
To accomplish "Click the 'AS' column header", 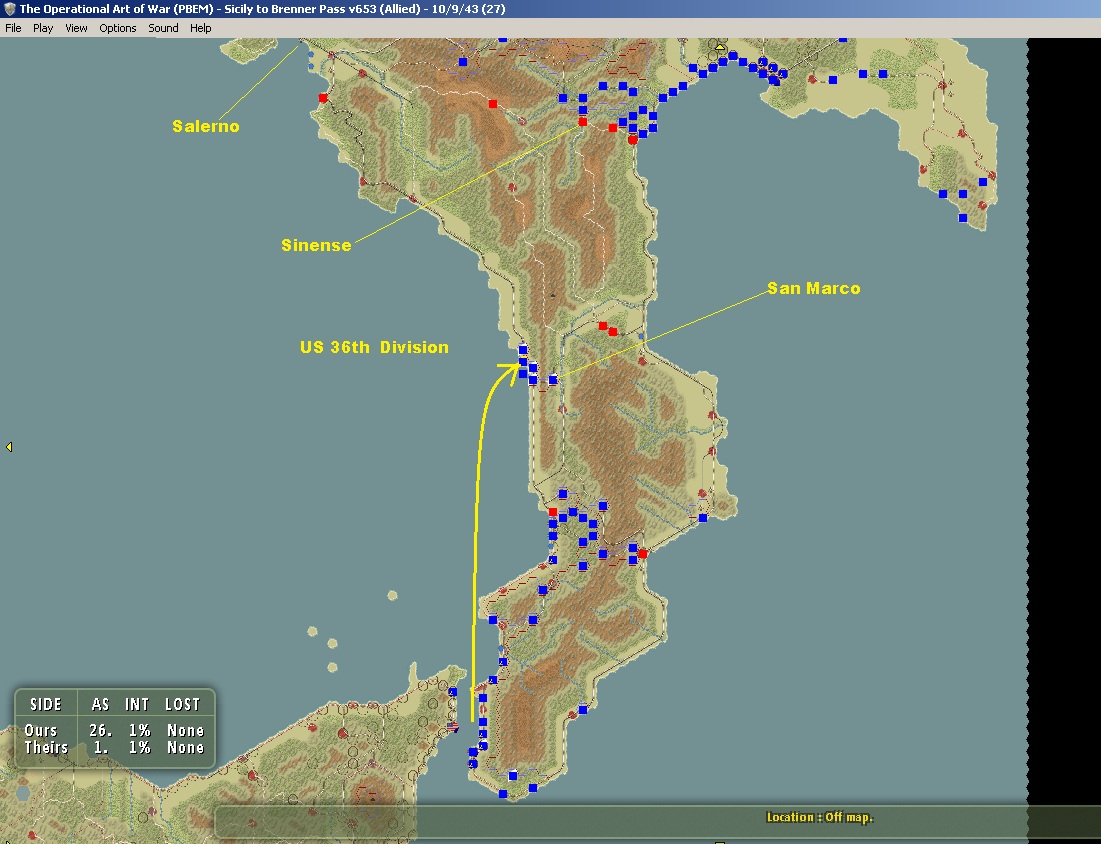I will [100, 704].
